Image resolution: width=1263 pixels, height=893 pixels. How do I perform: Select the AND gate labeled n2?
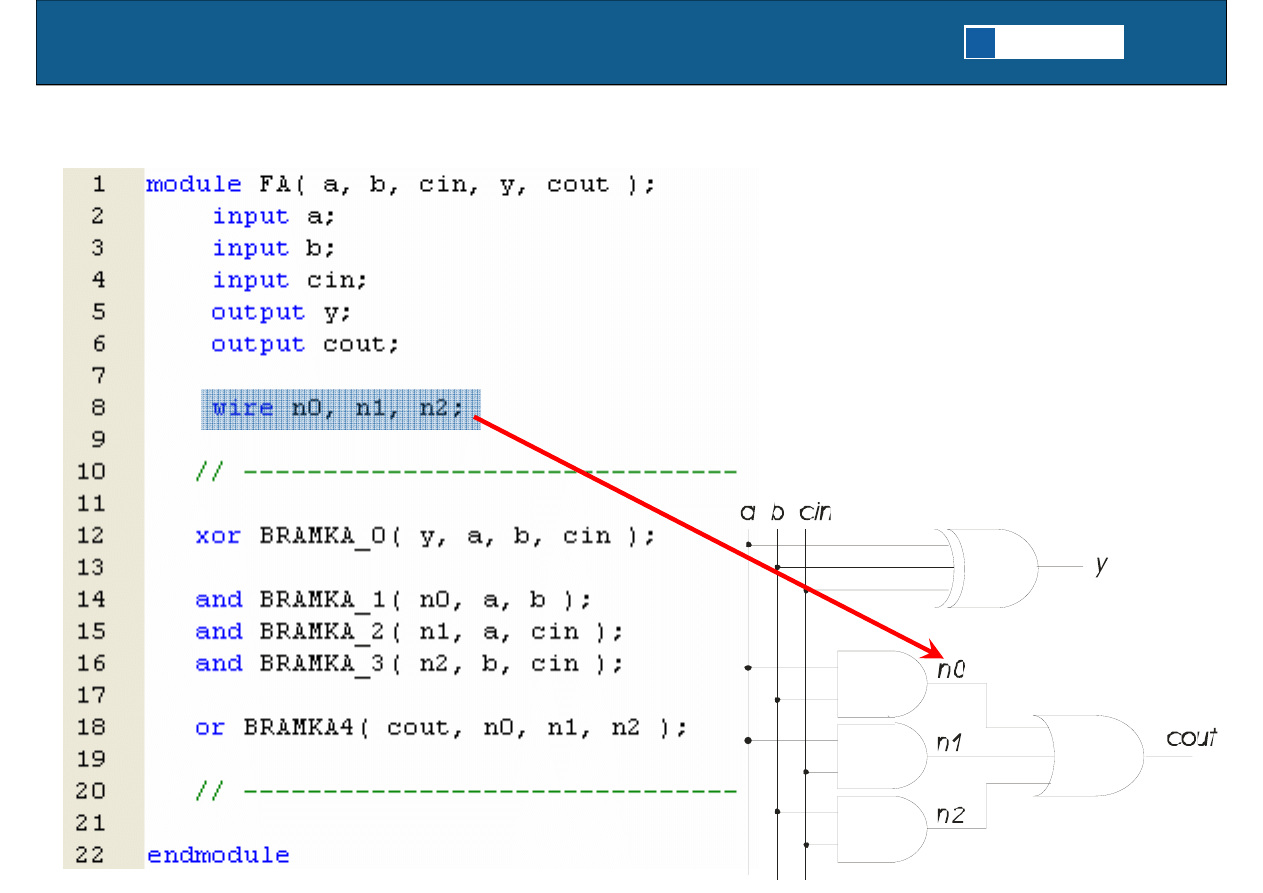click(880, 828)
